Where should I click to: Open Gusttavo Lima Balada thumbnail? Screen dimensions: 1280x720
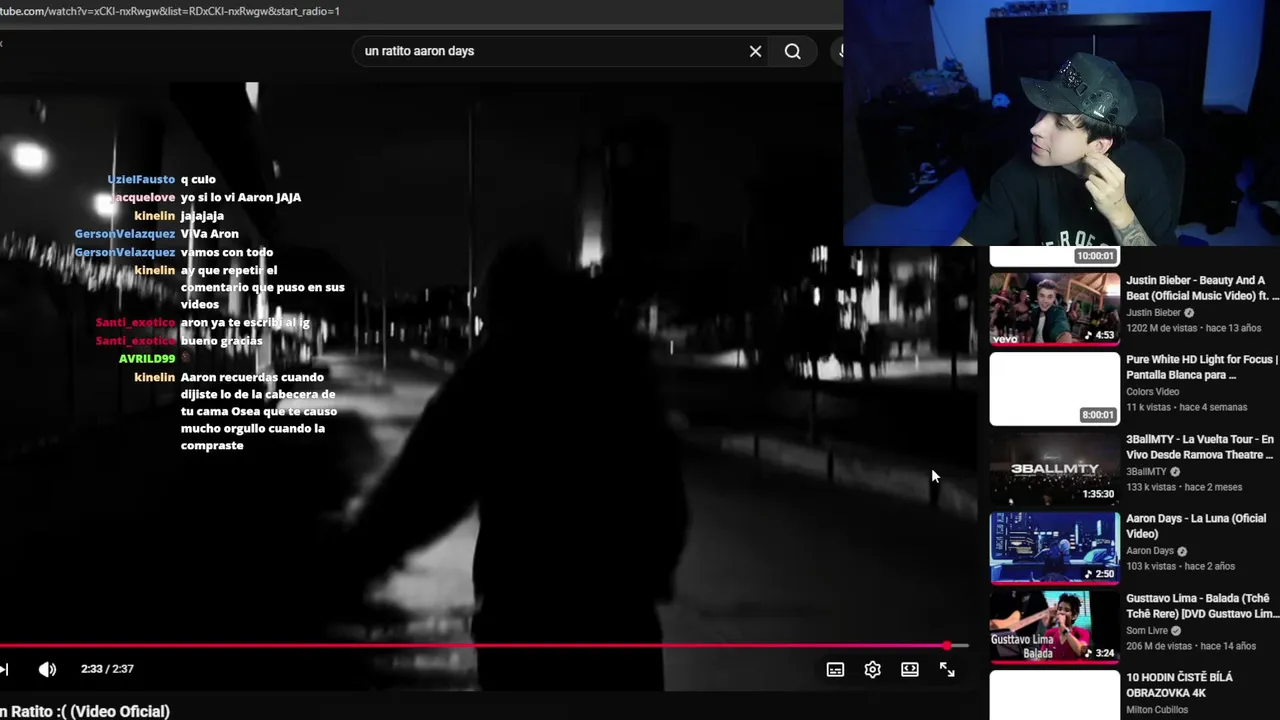click(1054, 627)
